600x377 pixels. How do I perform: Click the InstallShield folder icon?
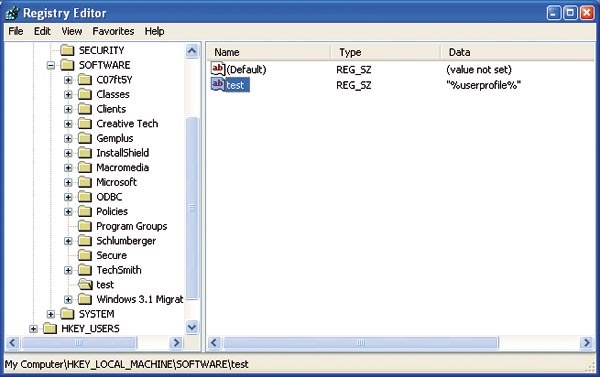coord(85,153)
